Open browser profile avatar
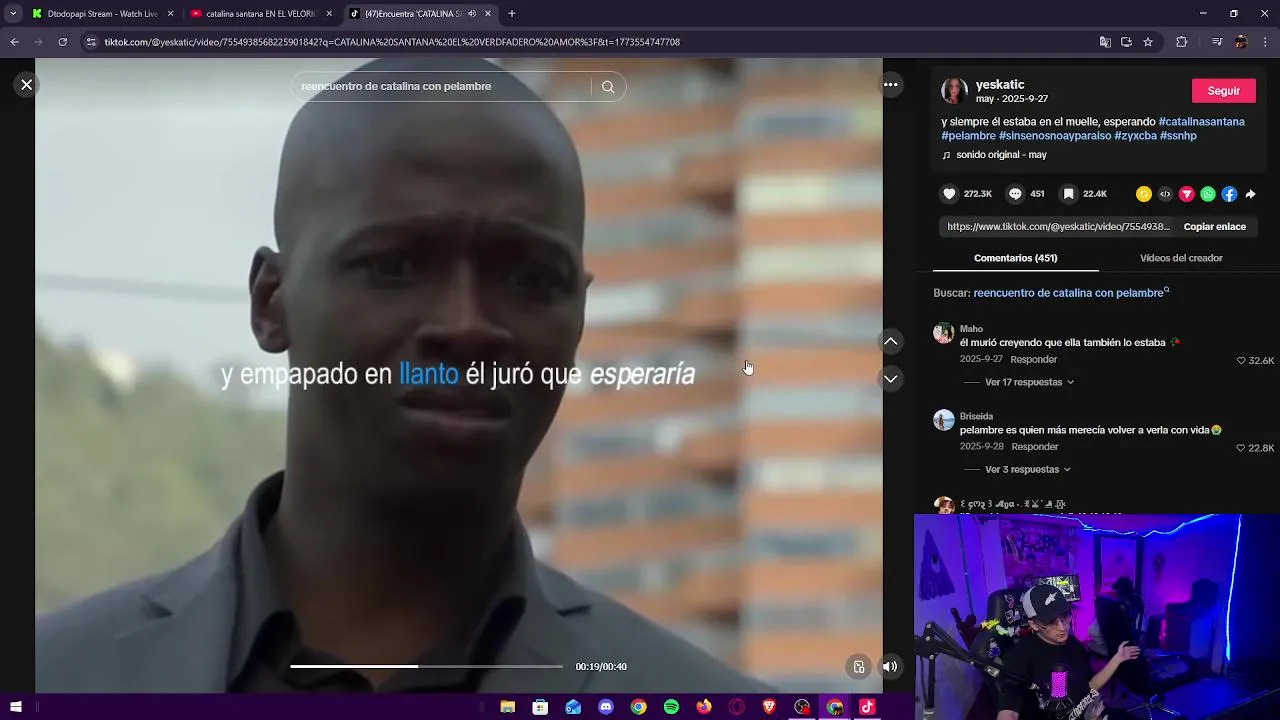 1241,42
